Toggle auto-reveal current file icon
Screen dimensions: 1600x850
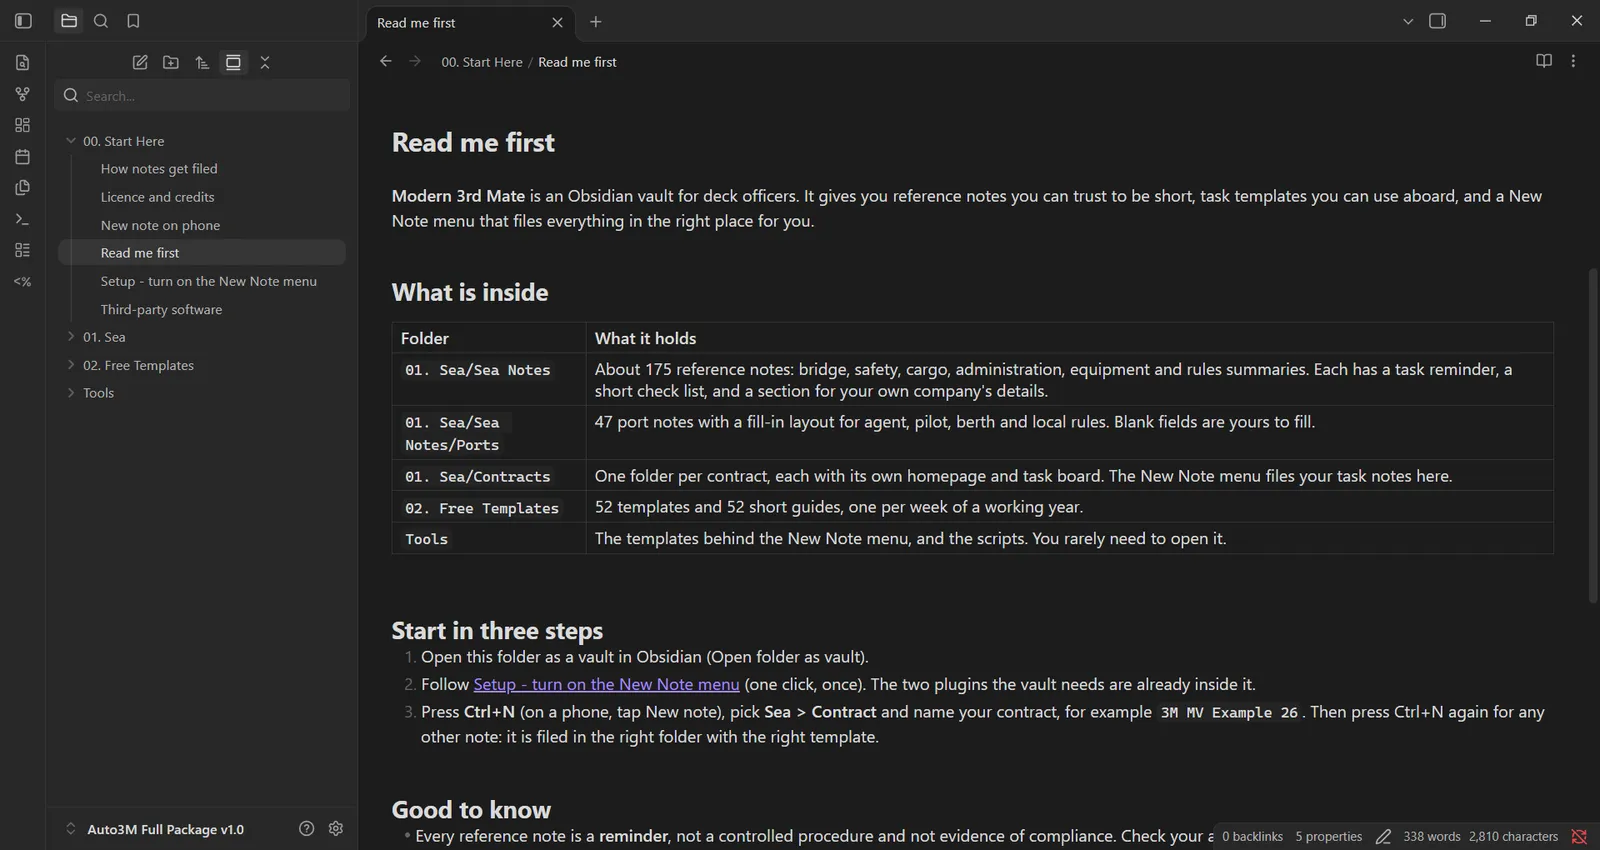[x=233, y=62]
